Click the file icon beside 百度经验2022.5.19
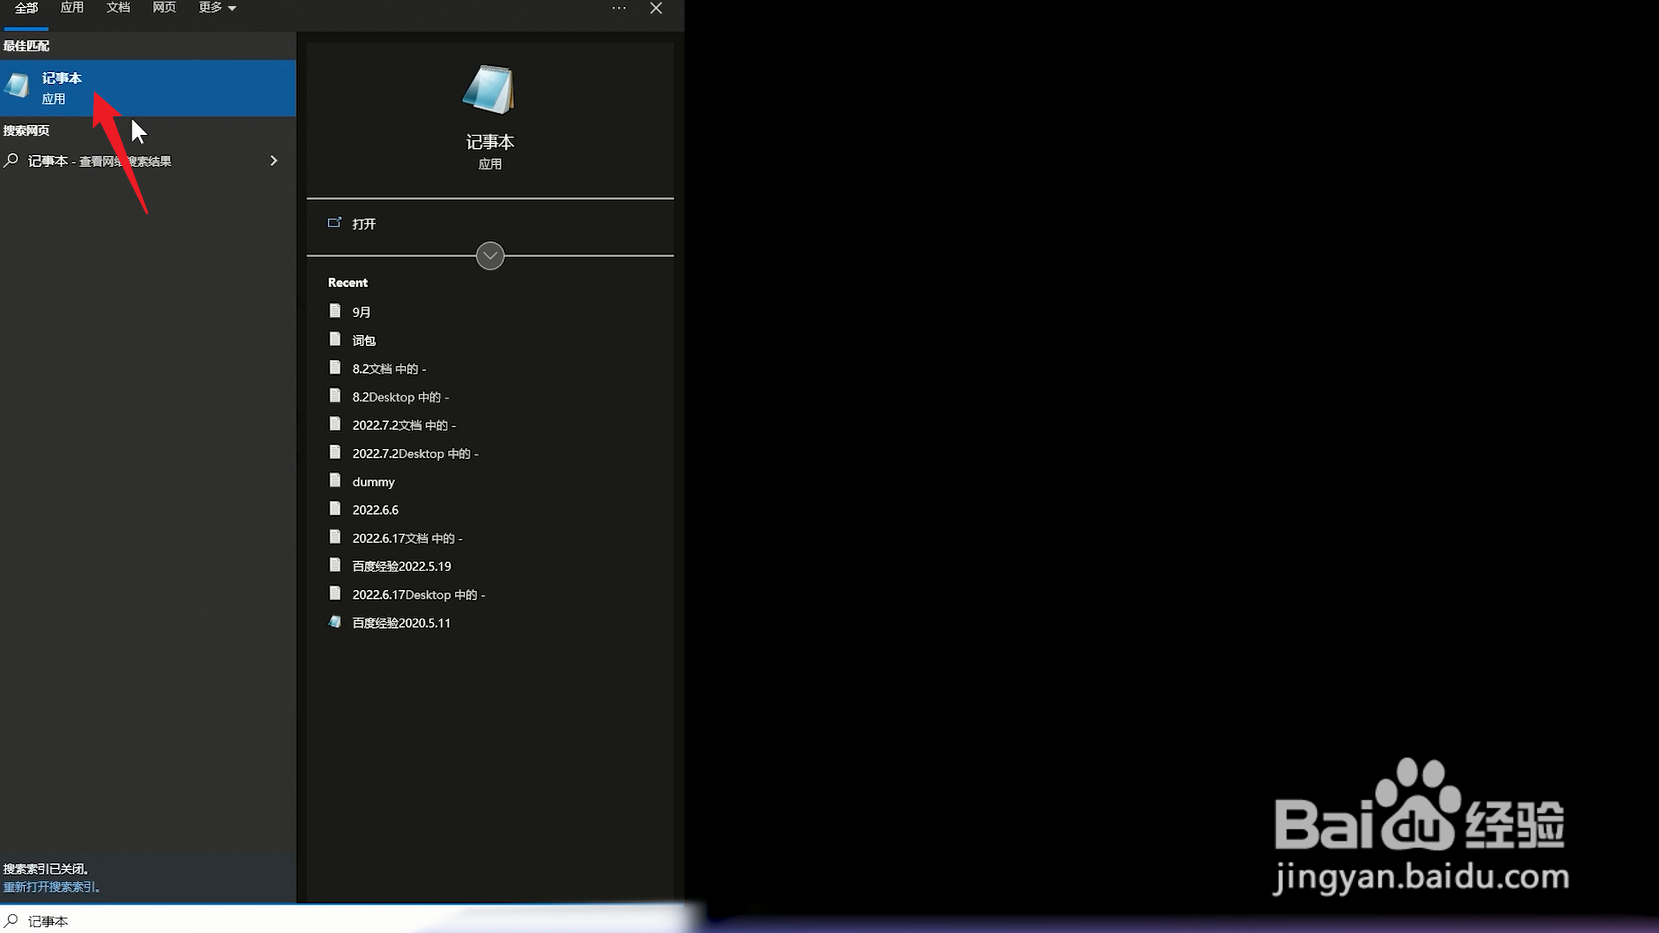Viewport: 1659px width, 933px height. pos(335,565)
